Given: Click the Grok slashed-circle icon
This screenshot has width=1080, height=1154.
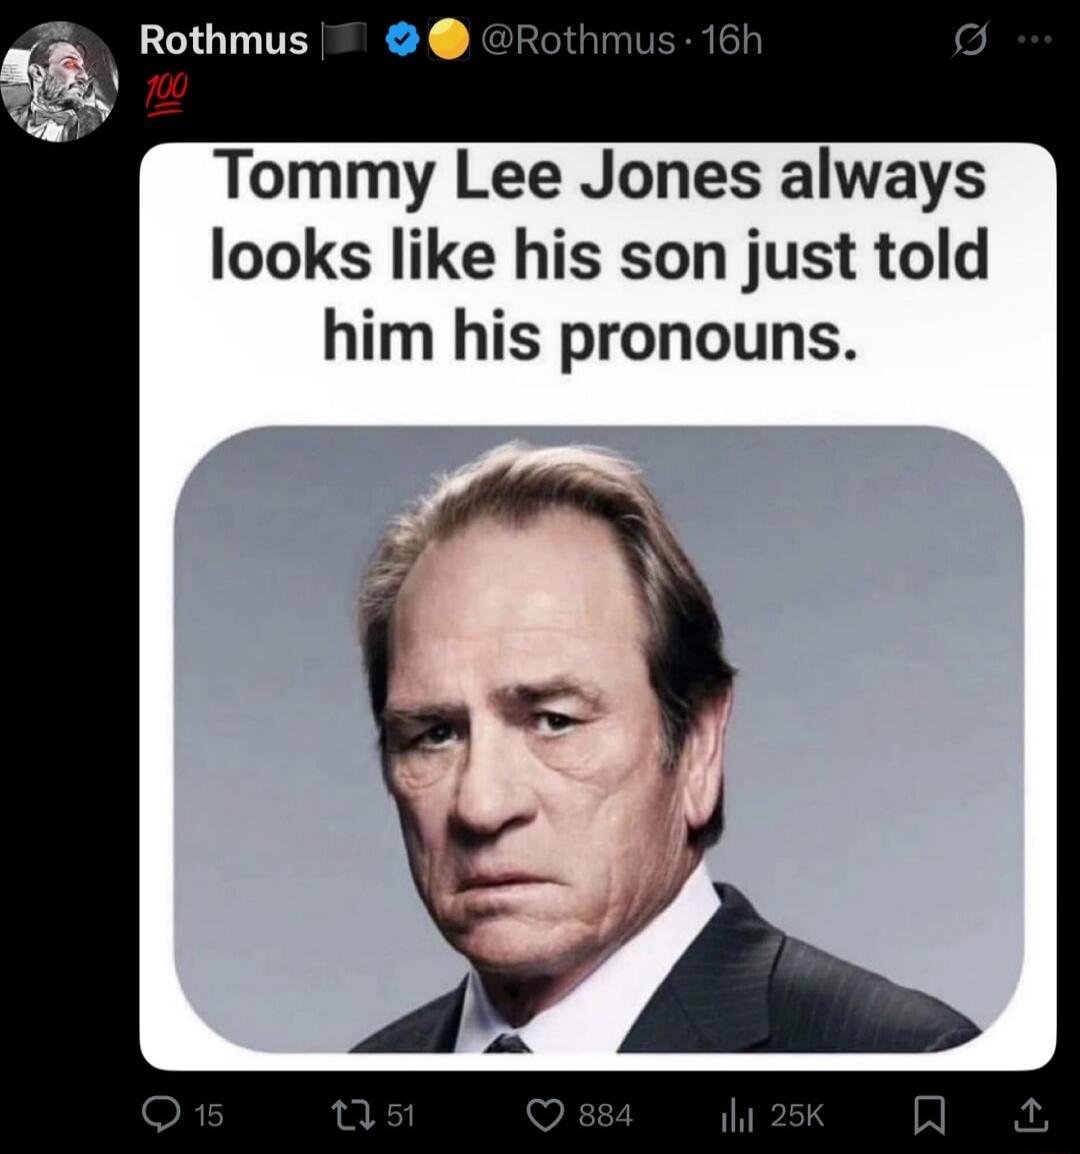Looking at the screenshot, I should 970,40.
